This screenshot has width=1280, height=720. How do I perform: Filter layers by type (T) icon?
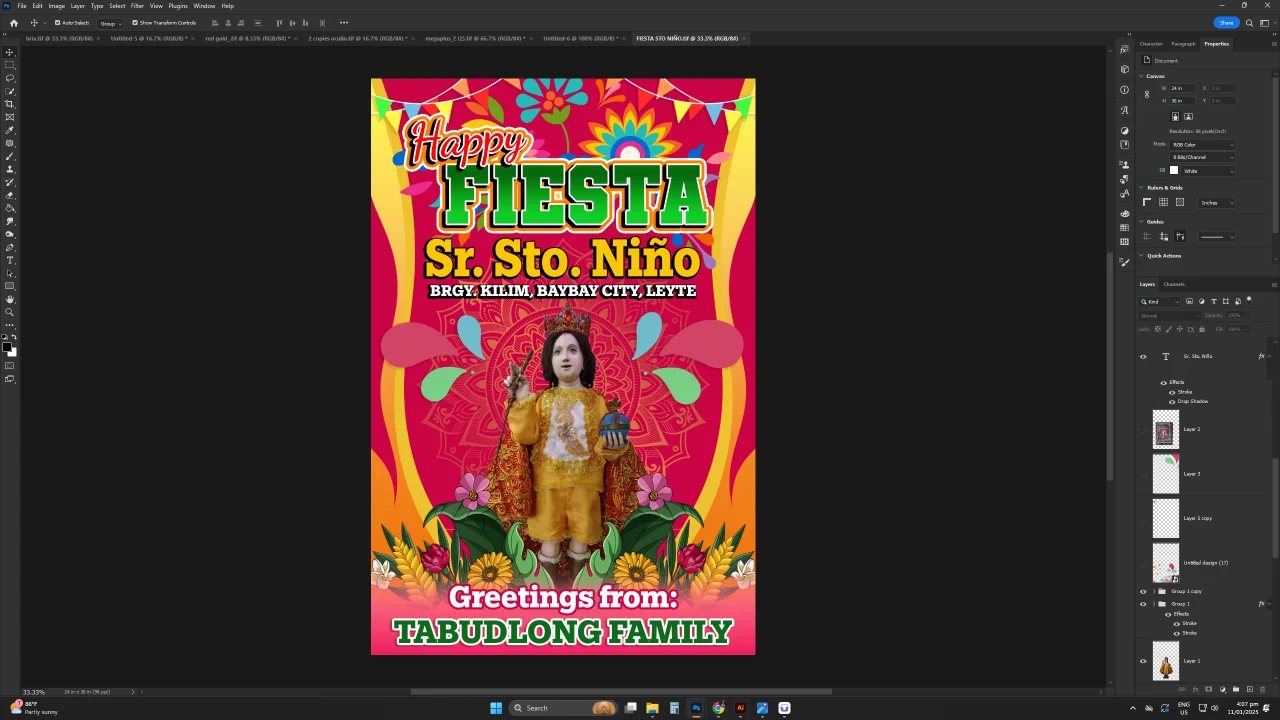coord(1214,302)
